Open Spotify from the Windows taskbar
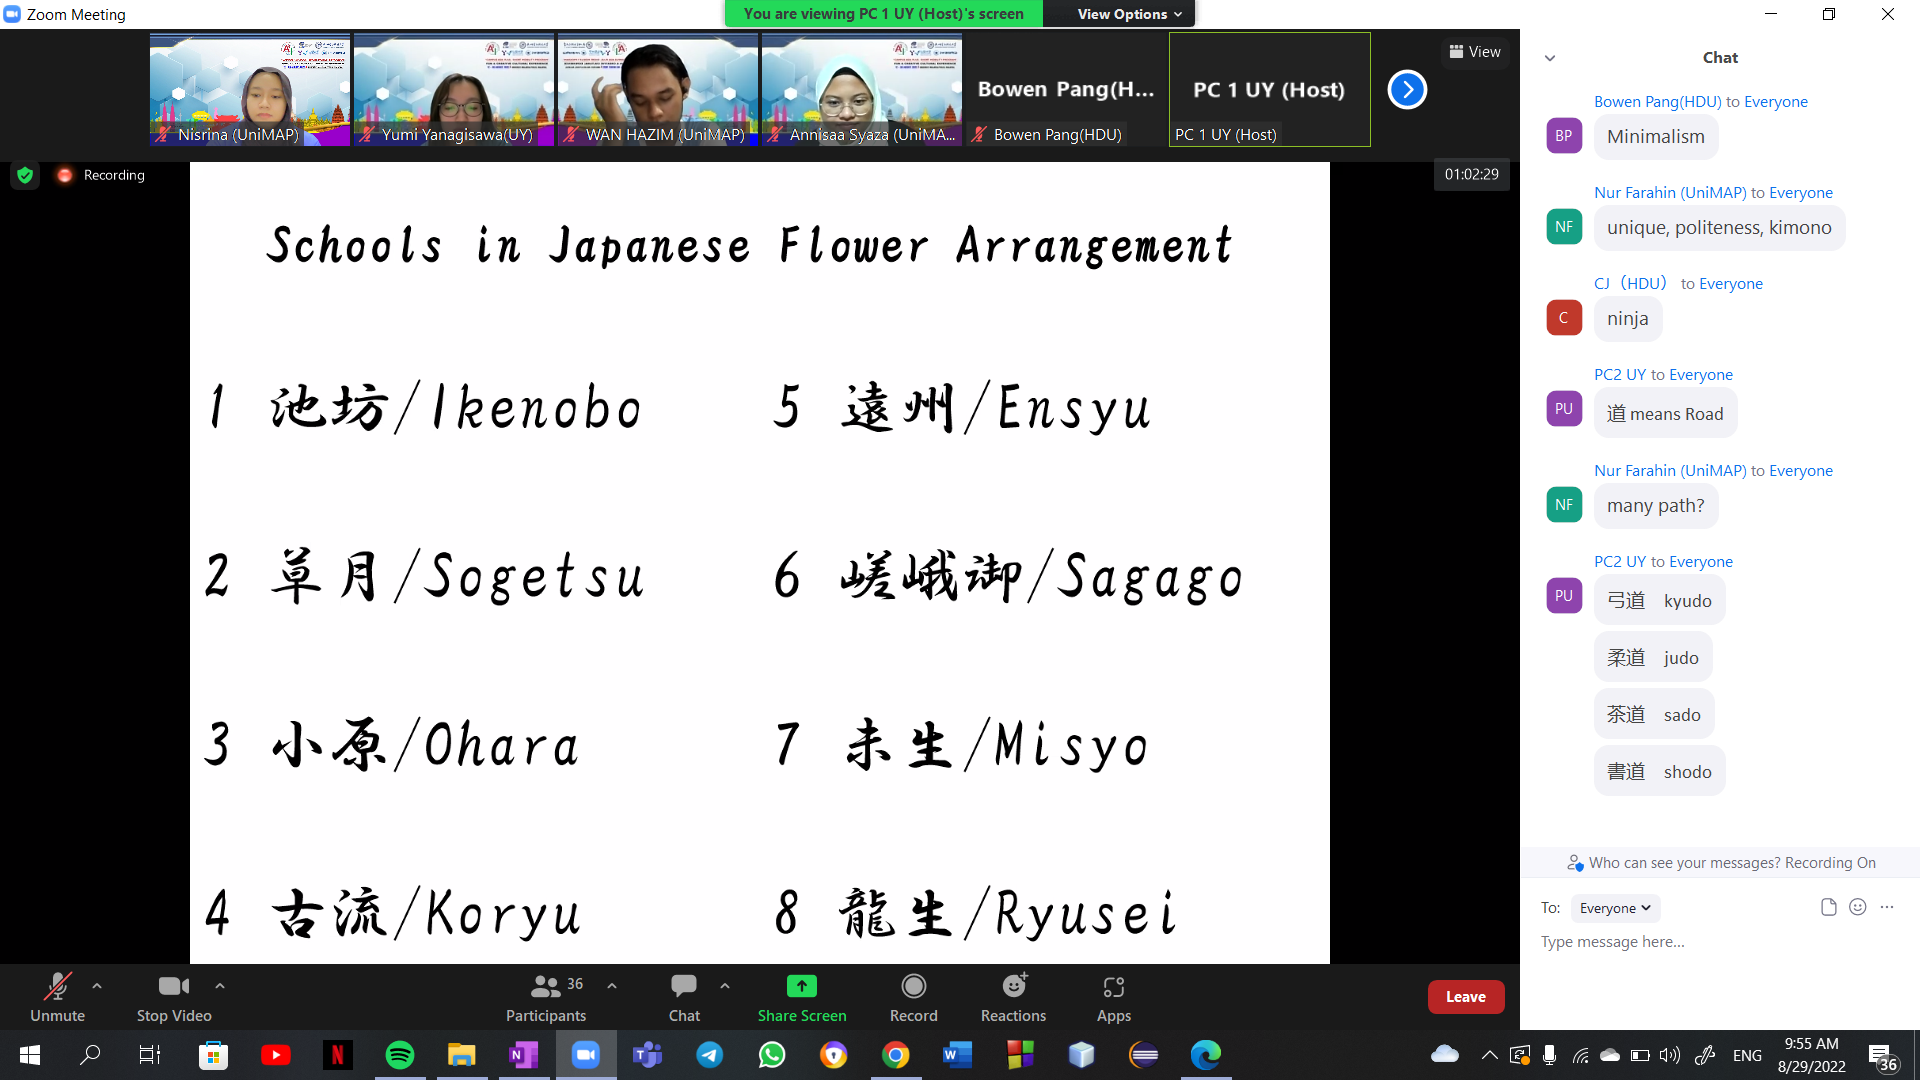The height and width of the screenshot is (1080, 1920). (x=400, y=1055)
